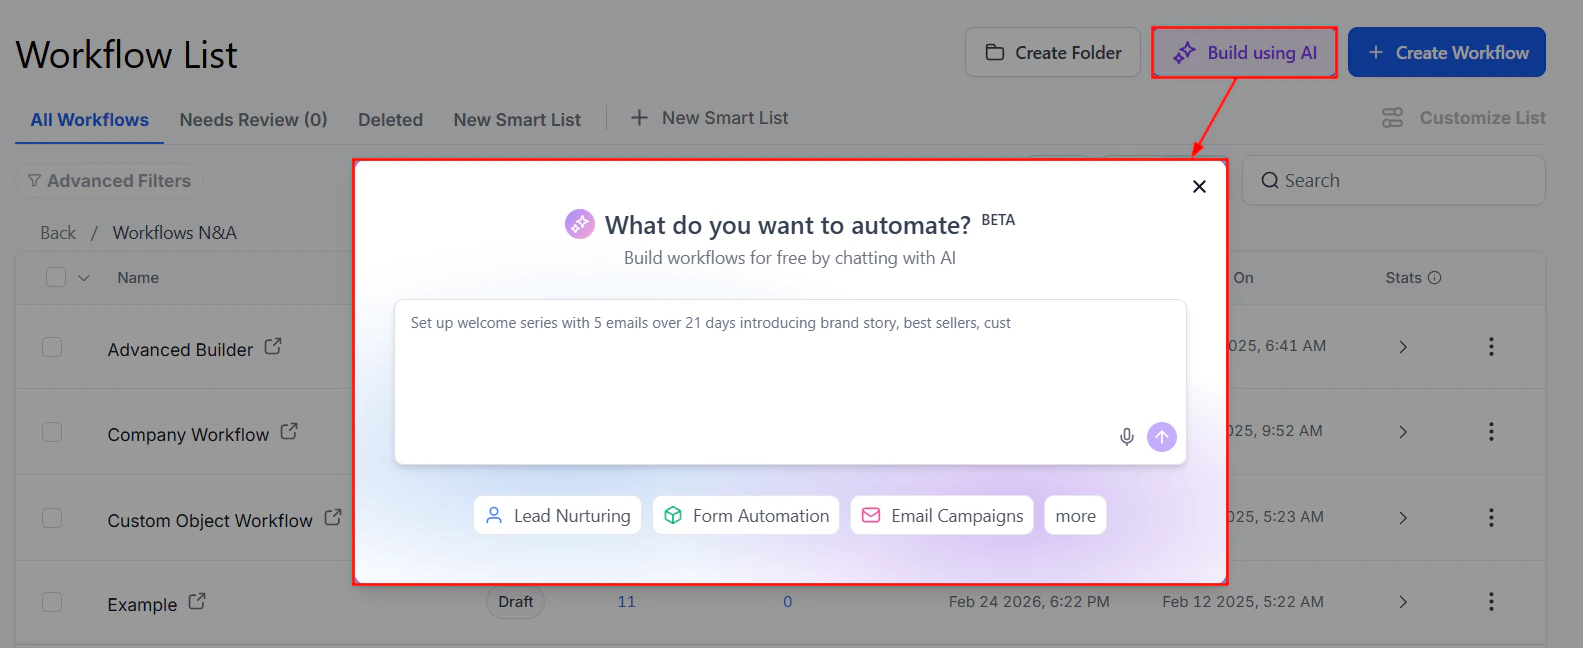Open three-dot menu for Custom Object Workflow row

point(1491,518)
